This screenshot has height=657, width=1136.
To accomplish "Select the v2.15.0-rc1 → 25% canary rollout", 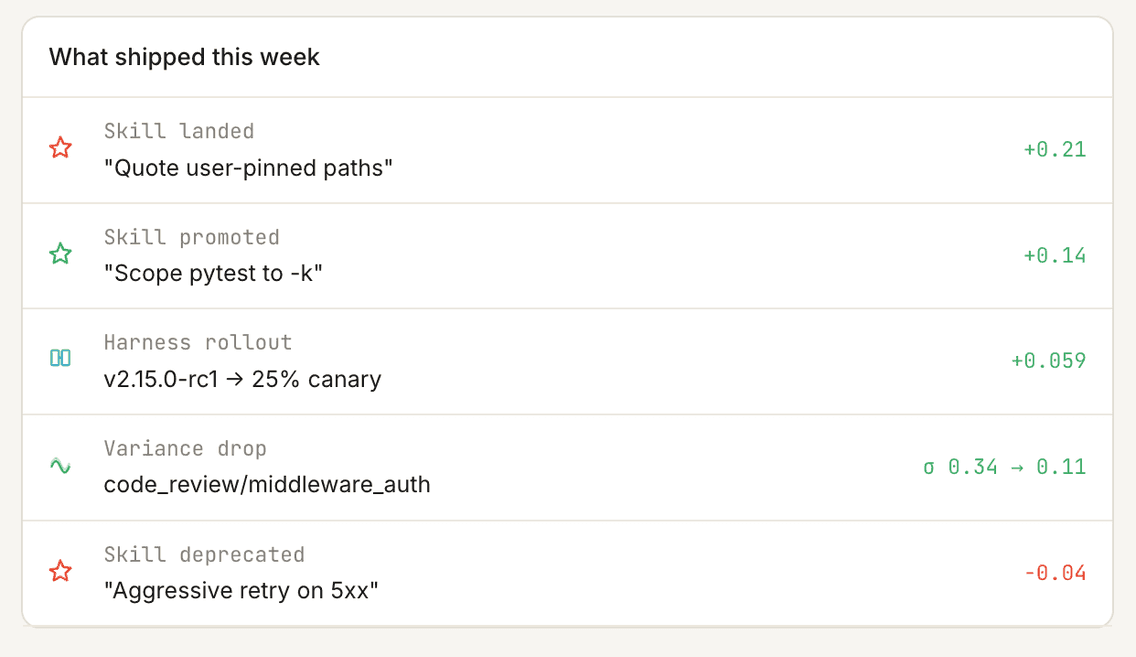I will pyautogui.click(x=242, y=379).
